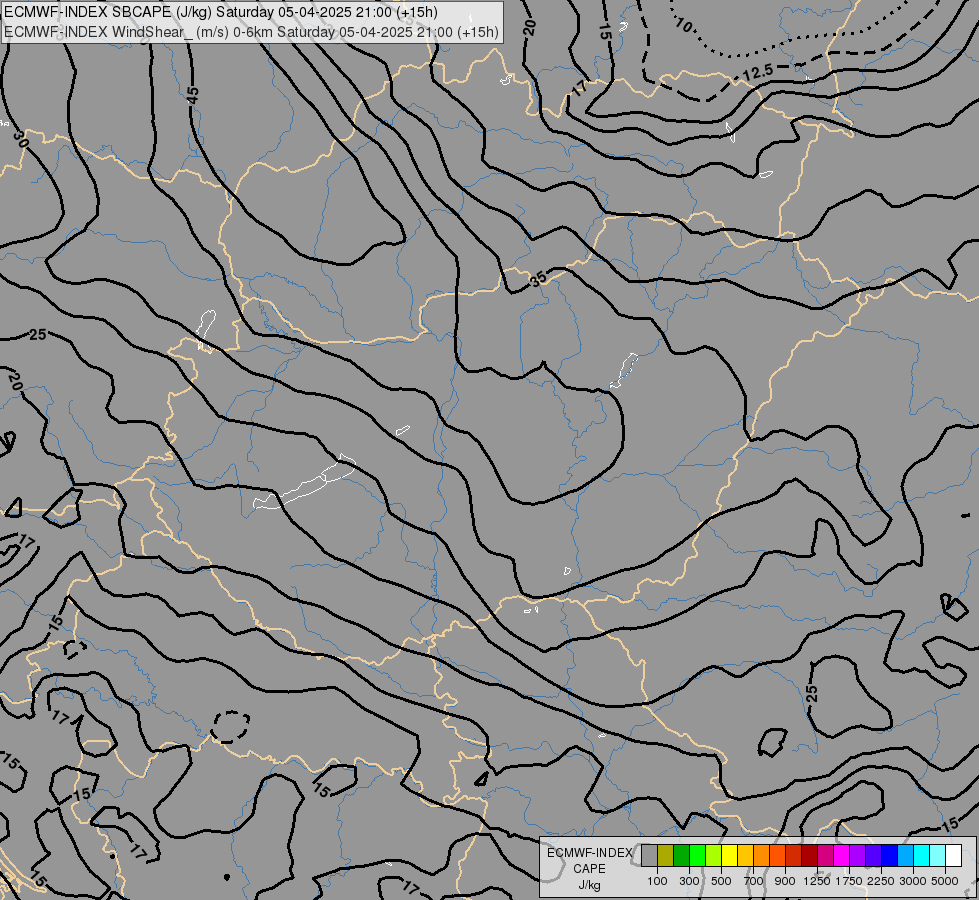979x900 pixels.
Task: Click the legend value 300
Action: 689,881
